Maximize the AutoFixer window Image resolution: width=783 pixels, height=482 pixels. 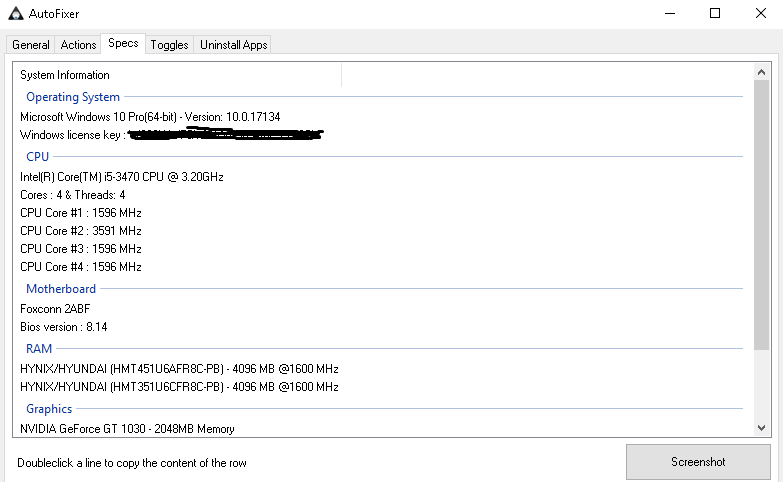point(714,14)
